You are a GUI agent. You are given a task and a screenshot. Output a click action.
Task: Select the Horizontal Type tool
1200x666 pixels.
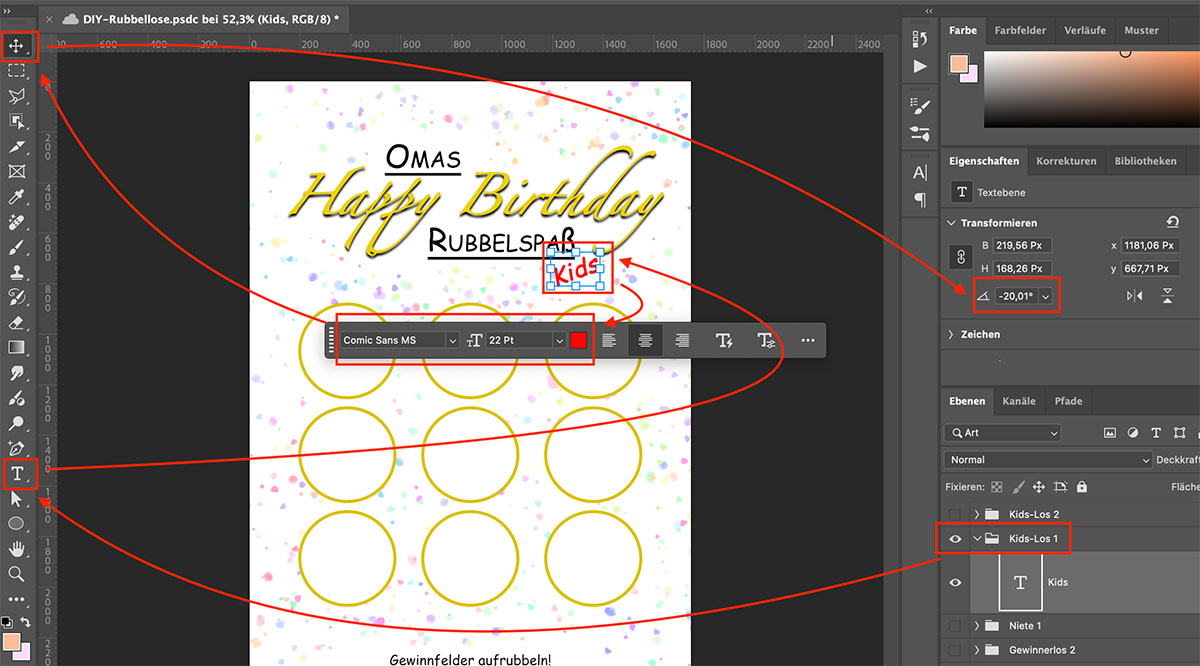click(x=17, y=474)
